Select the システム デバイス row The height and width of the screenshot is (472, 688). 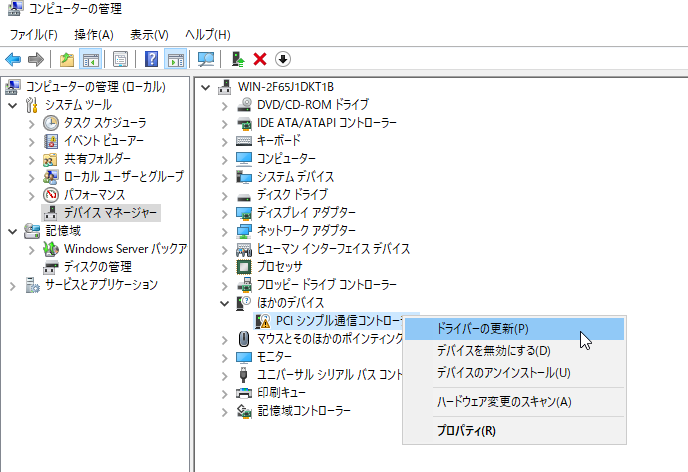click(x=295, y=177)
